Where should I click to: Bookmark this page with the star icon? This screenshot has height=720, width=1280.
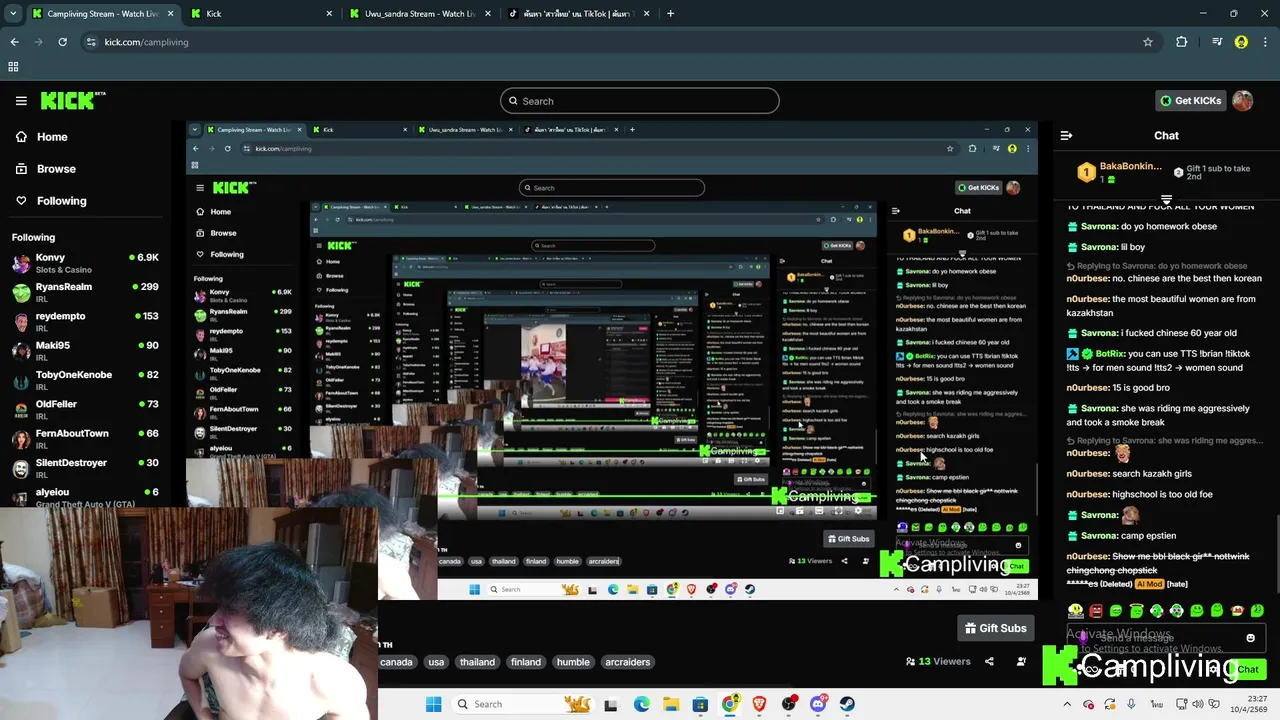pos(1148,42)
